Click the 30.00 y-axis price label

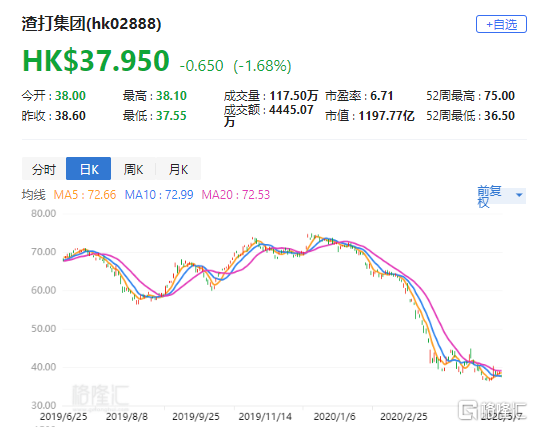pos(44,406)
